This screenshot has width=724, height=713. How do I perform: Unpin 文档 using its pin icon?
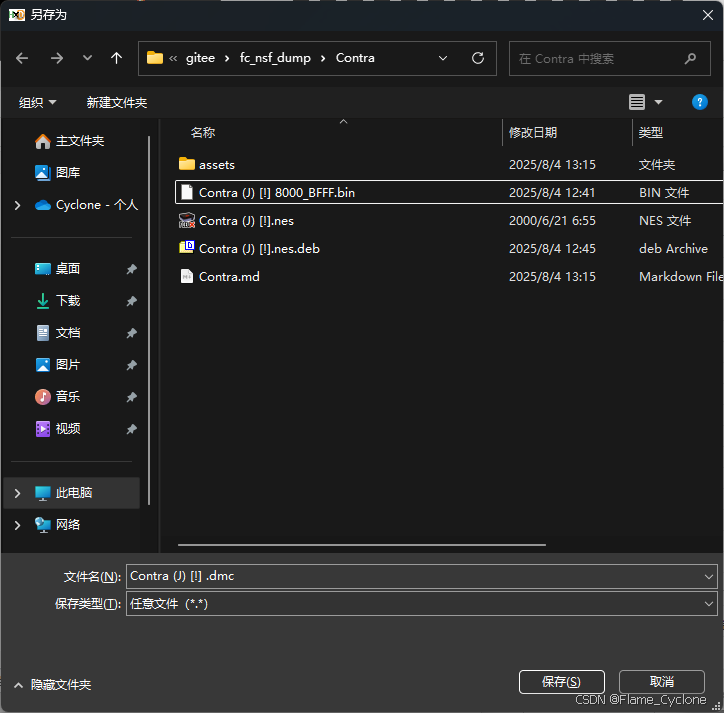(x=132, y=333)
